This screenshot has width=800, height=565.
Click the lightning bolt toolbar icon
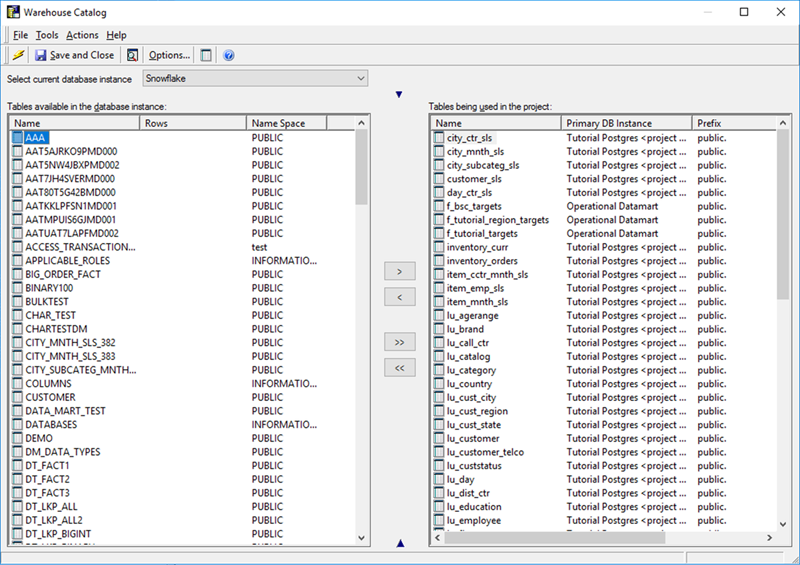coord(18,55)
